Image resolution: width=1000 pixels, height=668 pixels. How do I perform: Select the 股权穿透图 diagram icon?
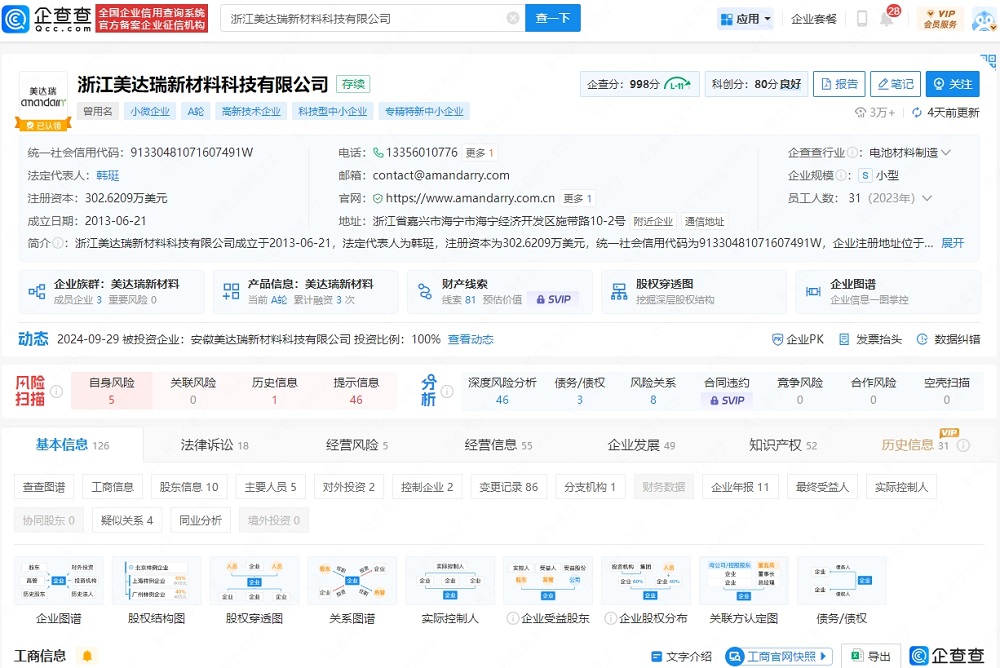click(x=253, y=580)
